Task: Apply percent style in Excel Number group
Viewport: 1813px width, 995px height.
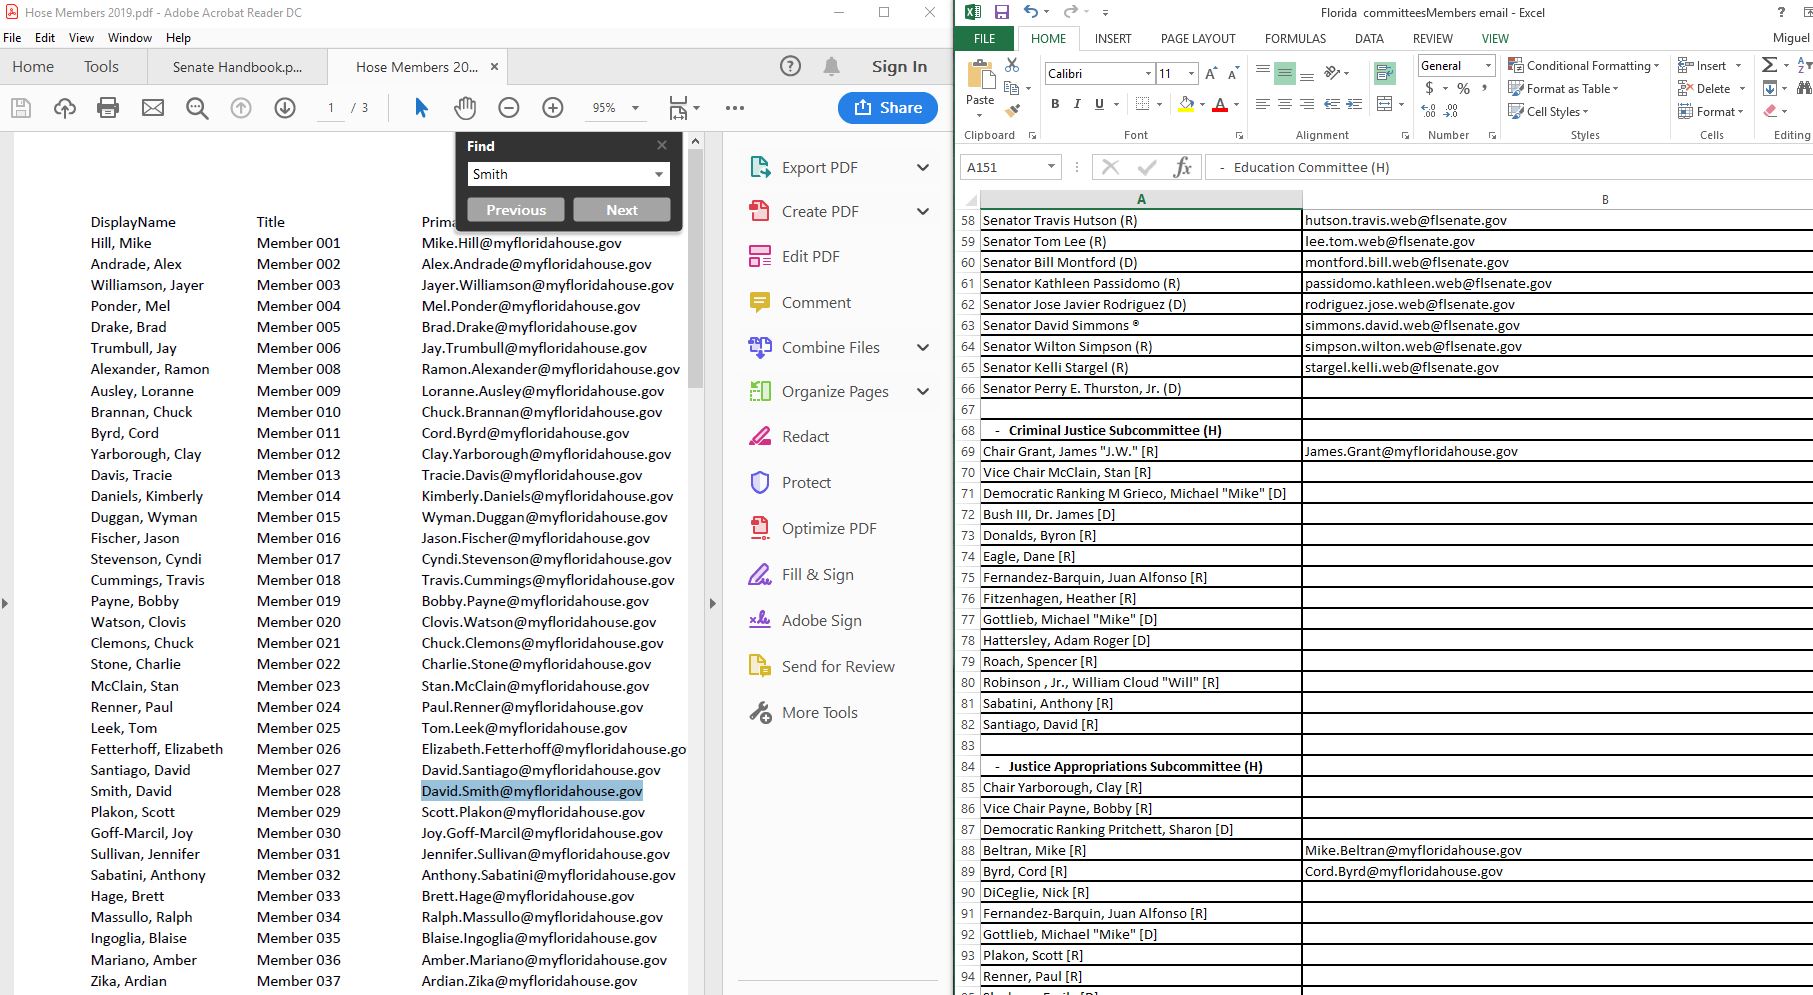Action: click(1463, 89)
